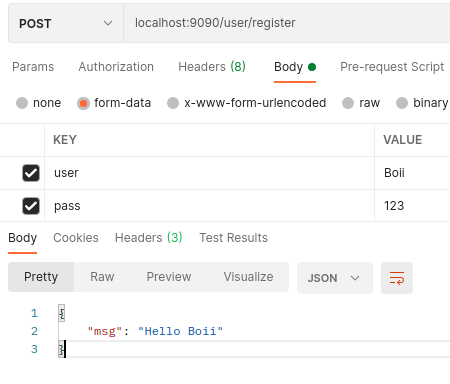
Task: Open the Test Results tab
Action: 233,238
